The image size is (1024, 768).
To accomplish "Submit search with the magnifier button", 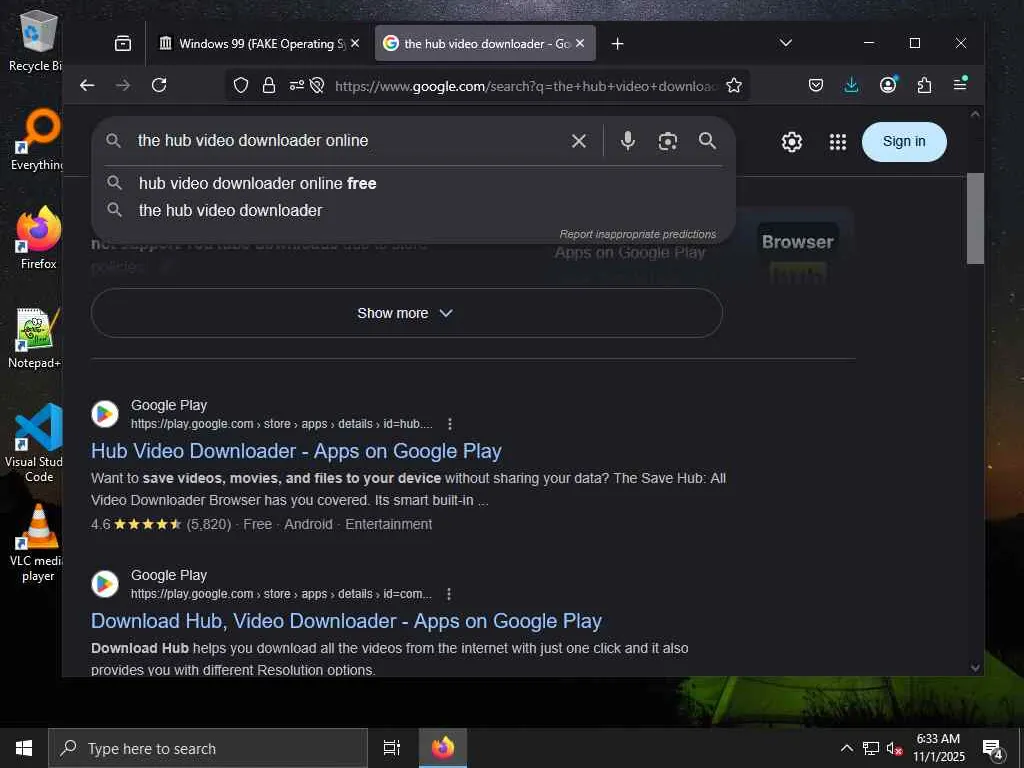I will [707, 141].
